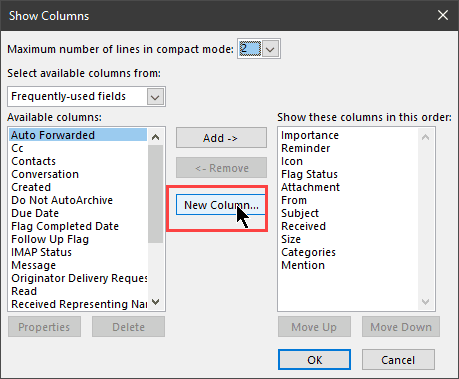Select Auto Forwarded in Available columns
This screenshot has height=379, width=459.
[x=78, y=135]
